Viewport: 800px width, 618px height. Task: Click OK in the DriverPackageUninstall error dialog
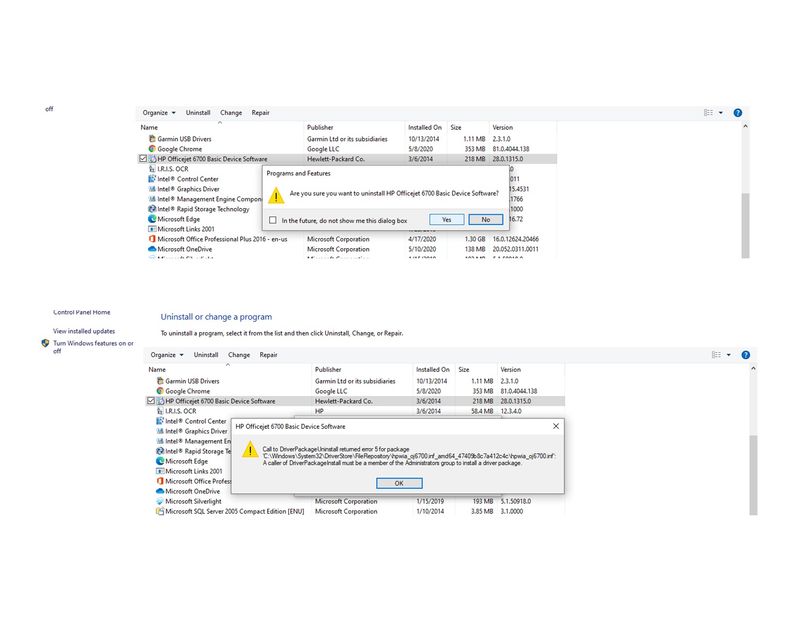399,483
